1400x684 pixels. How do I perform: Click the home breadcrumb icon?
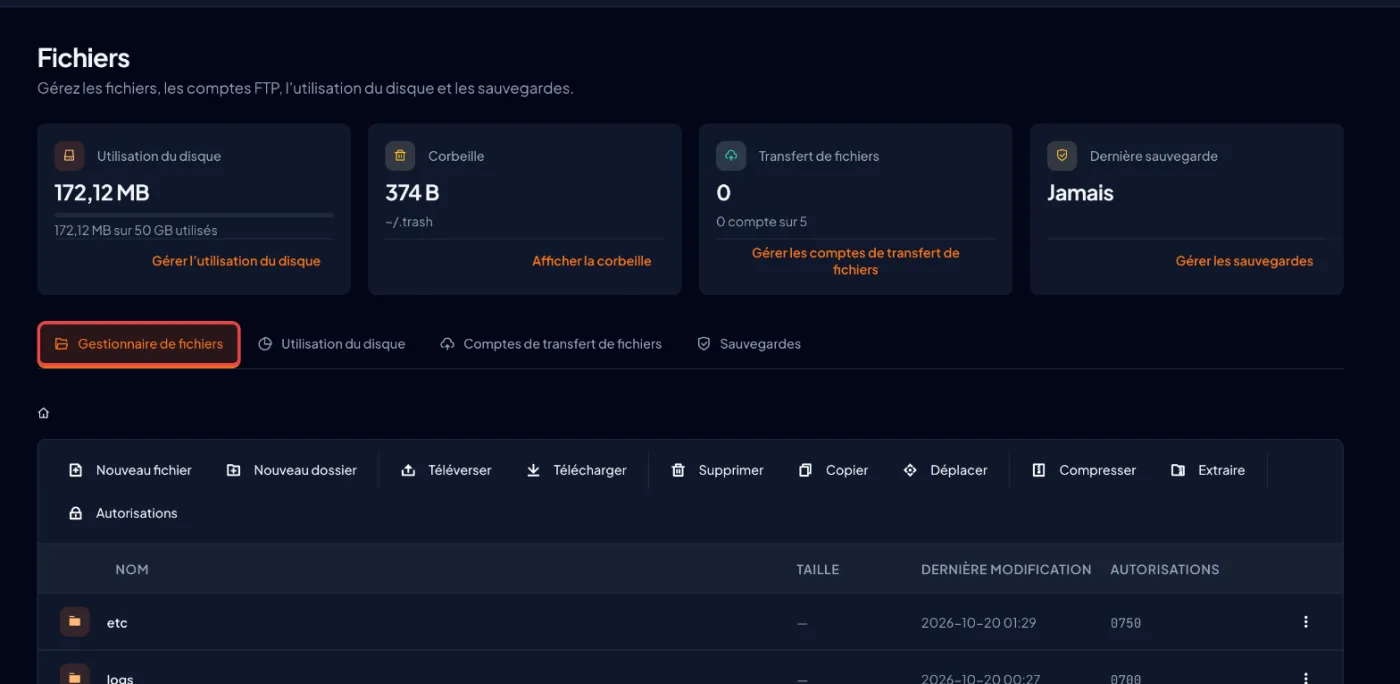click(43, 413)
